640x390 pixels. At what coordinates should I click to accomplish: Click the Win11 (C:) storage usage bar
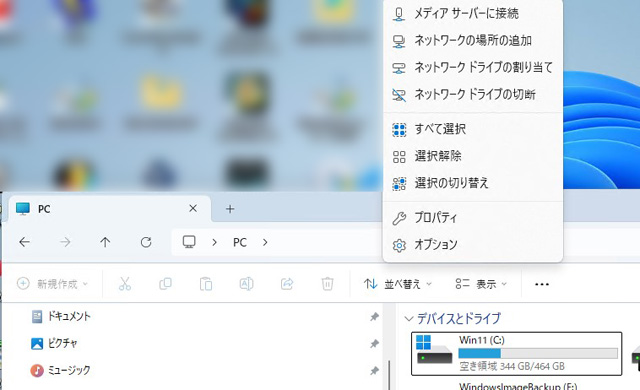538,353
